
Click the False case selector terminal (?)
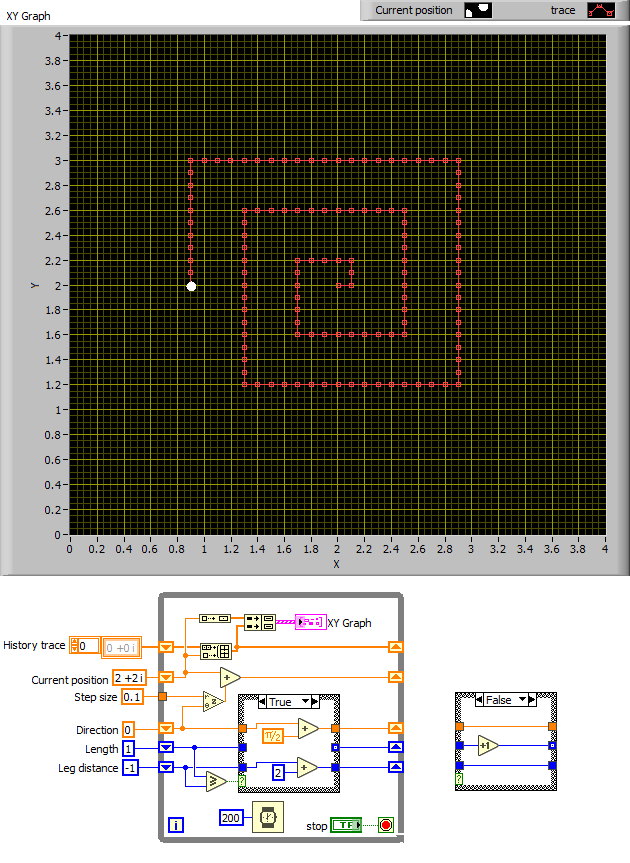point(459,779)
